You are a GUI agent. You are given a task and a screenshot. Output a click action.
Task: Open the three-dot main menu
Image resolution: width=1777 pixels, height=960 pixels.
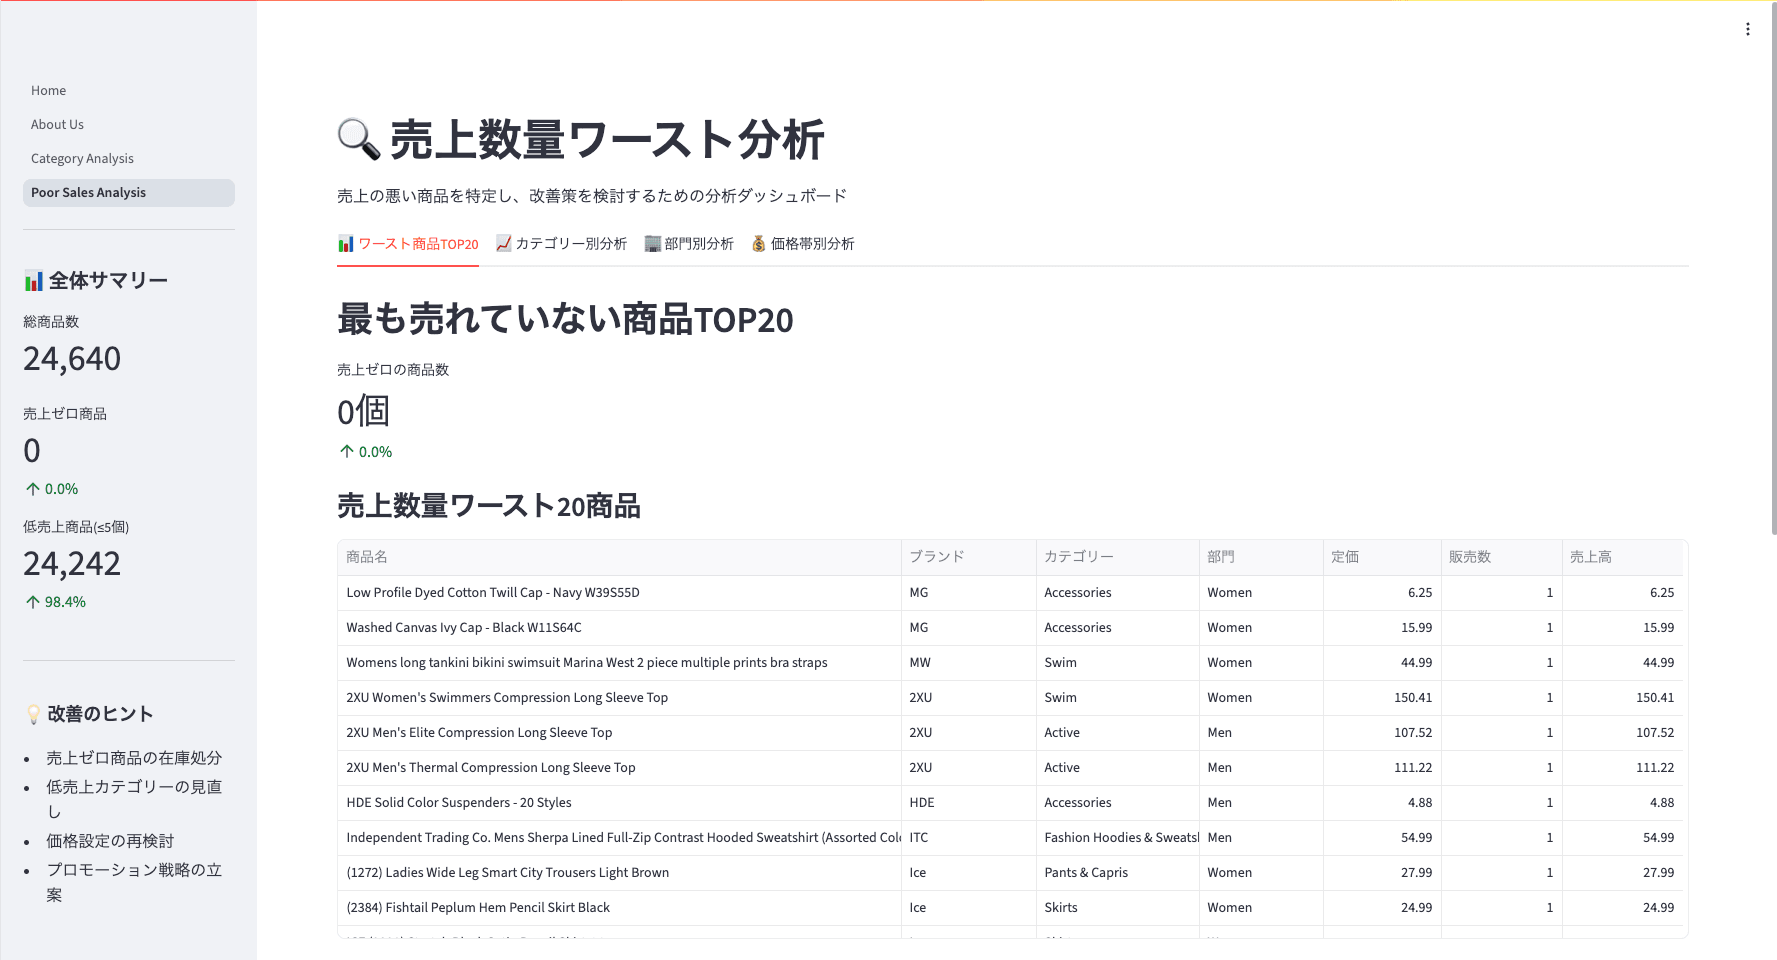point(1747,29)
